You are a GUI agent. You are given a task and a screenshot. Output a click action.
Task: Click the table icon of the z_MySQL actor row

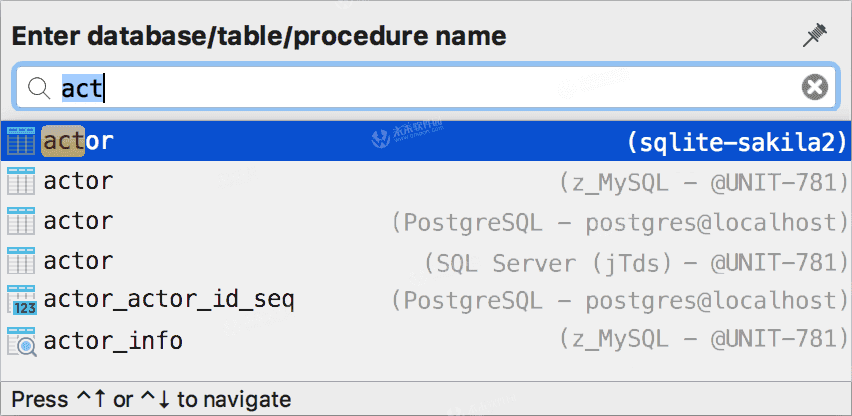[x=21, y=181]
